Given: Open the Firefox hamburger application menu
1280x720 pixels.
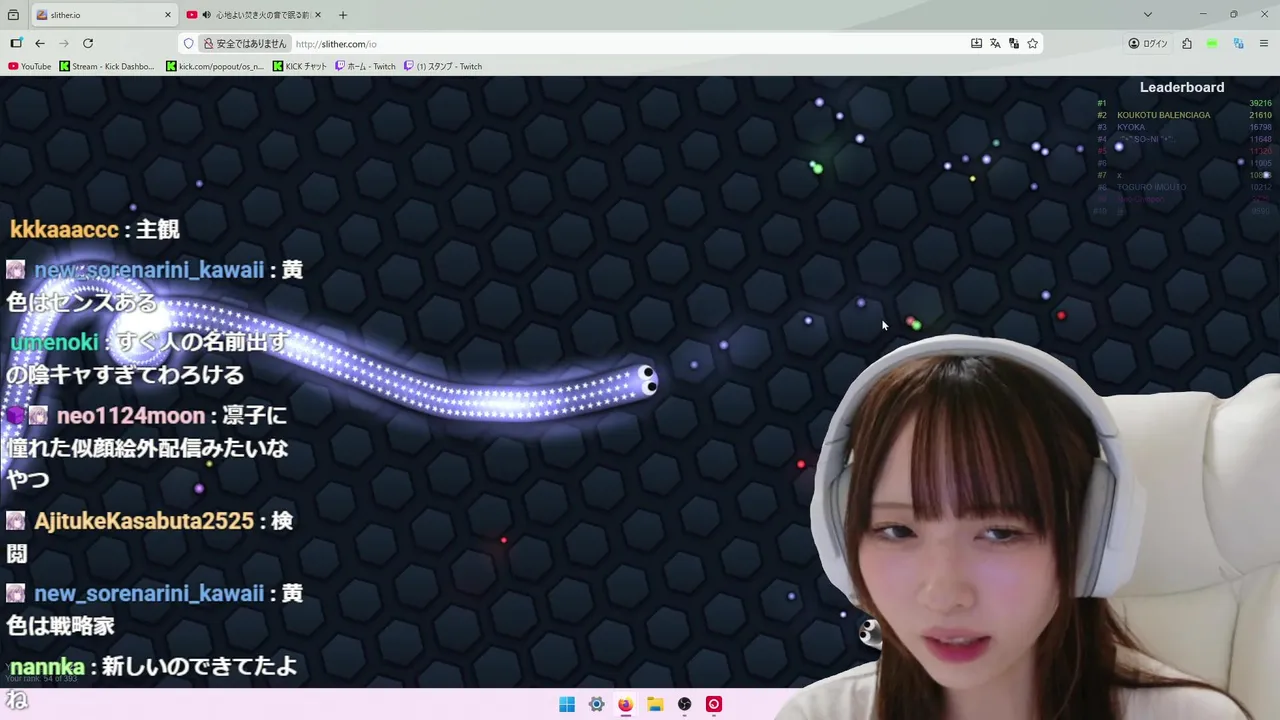Looking at the screenshot, I should tap(1264, 44).
